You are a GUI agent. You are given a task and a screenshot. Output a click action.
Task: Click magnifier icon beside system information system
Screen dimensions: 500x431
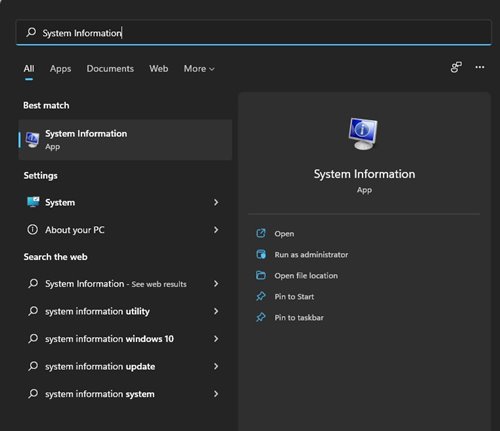(33, 394)
